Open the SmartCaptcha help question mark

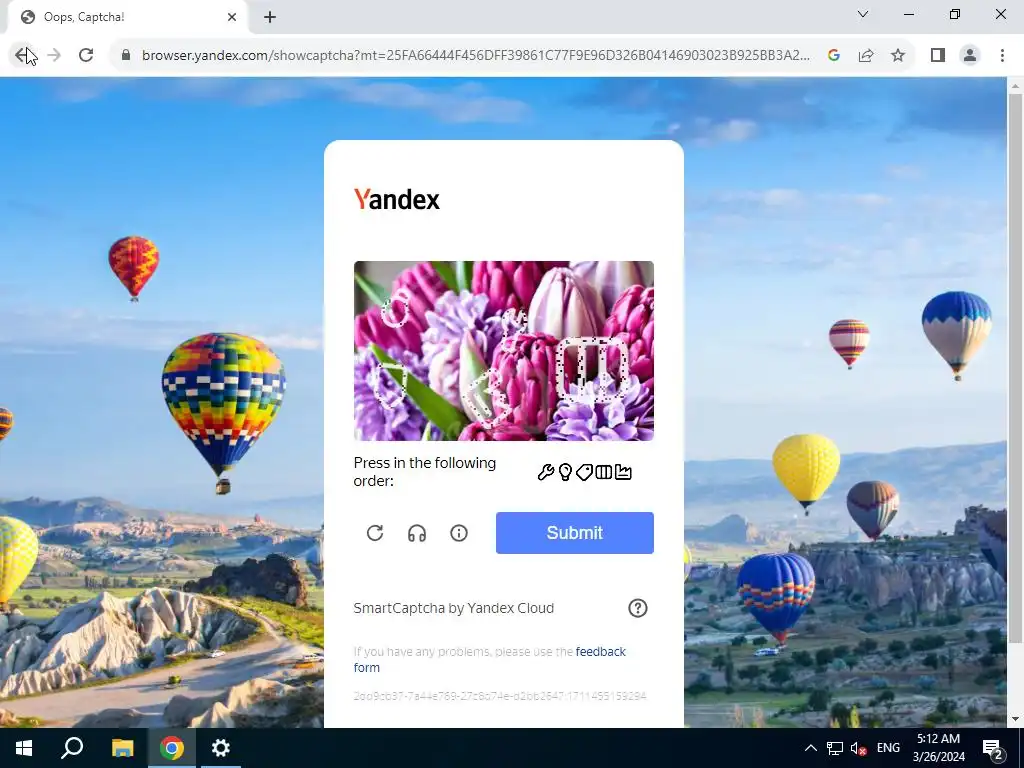click(638, 608)
